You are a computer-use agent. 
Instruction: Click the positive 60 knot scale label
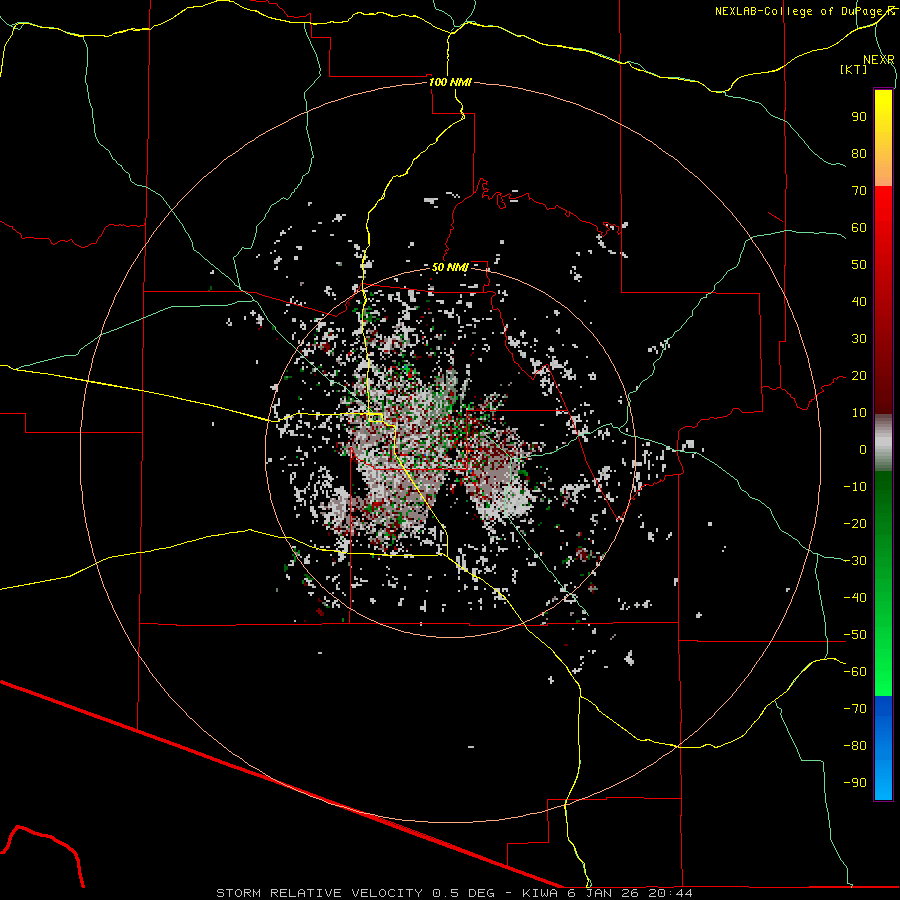(x=859, y=227)
